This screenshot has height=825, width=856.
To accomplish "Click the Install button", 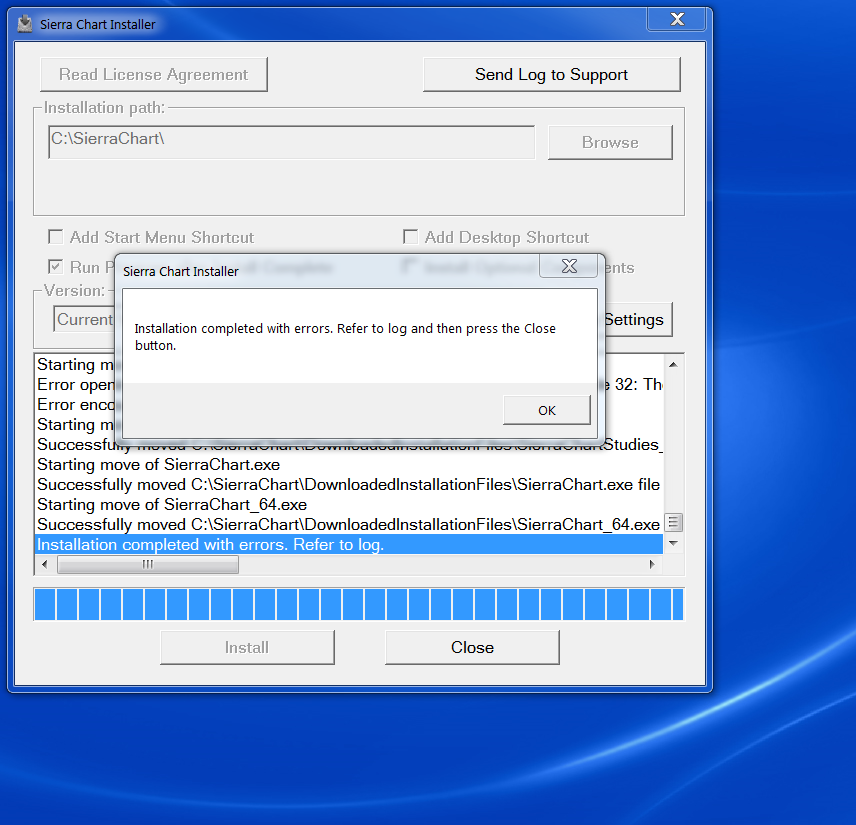I will 247,647.
